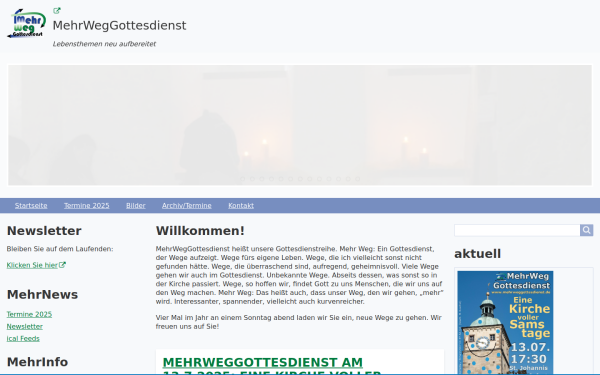Click the 'Newsletter' sidebar heading
This screenshot has width=600, height=375.
44,231
